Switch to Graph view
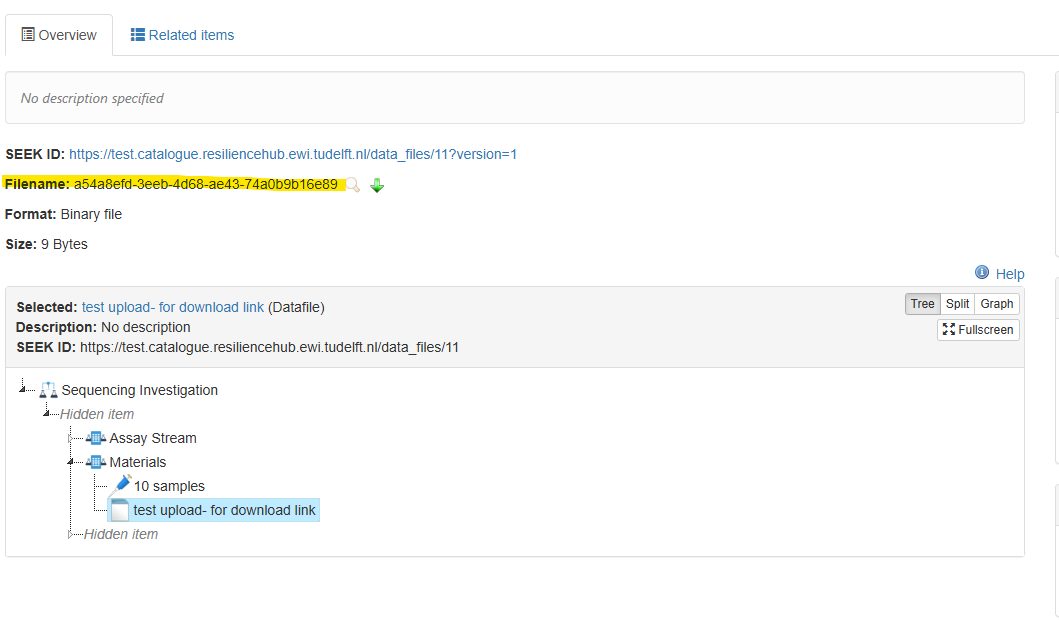 coord(997,304)
